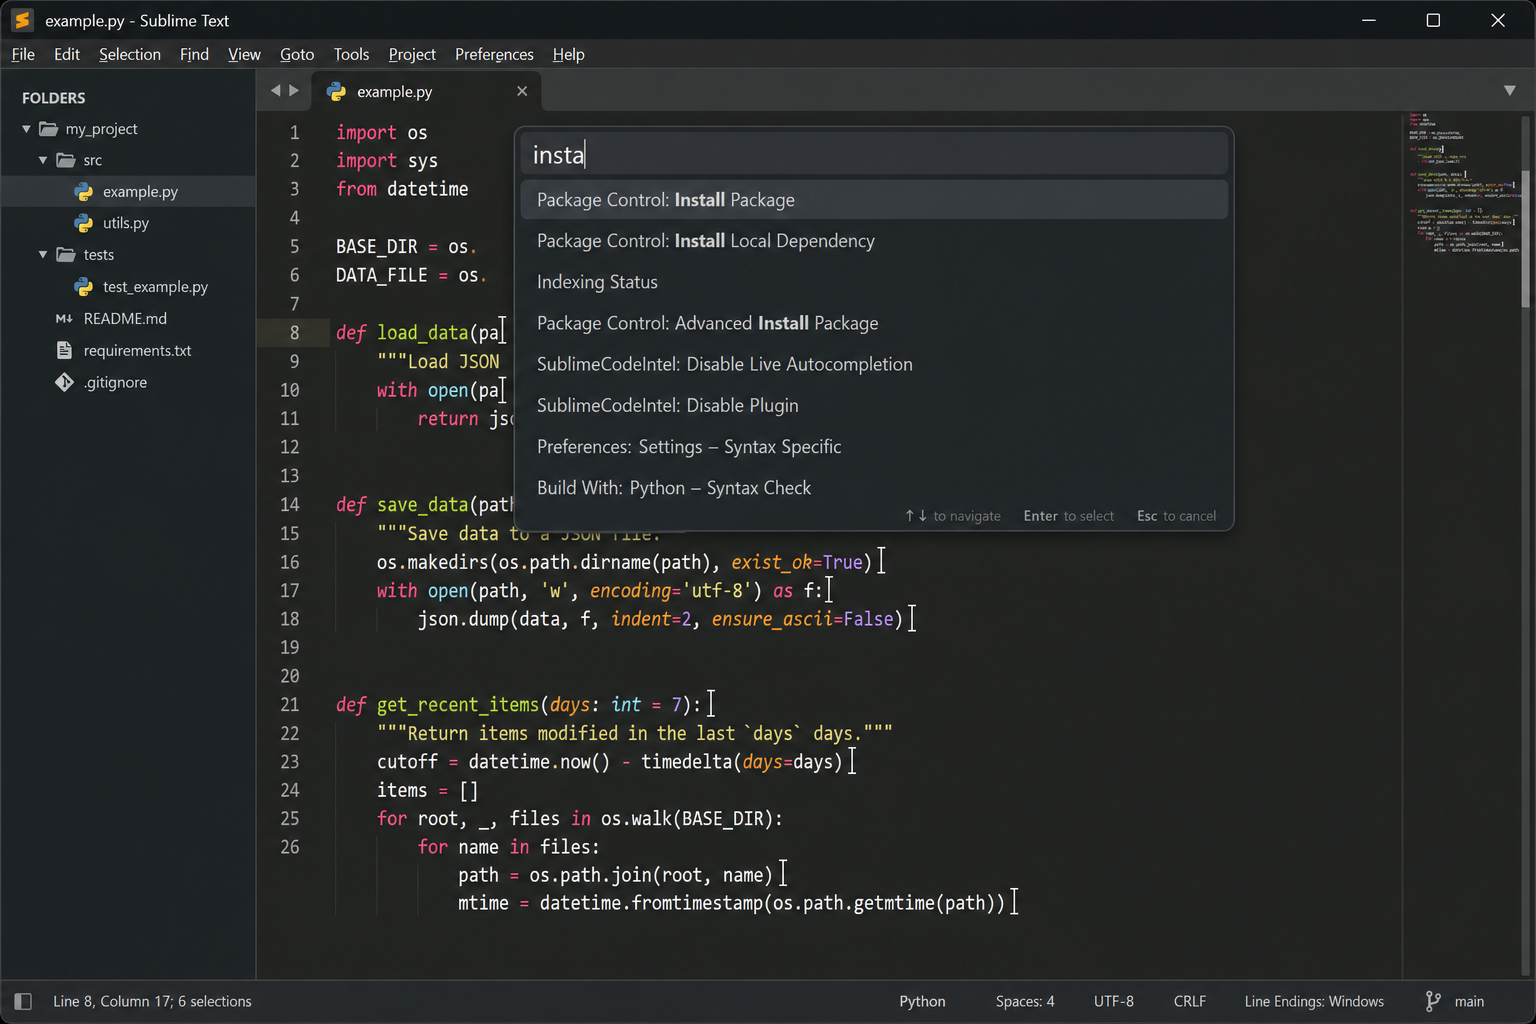Open the Python syntax selector in status bar
The width and height of the screenshot is (1536, 1024).
click(922, 1002)
